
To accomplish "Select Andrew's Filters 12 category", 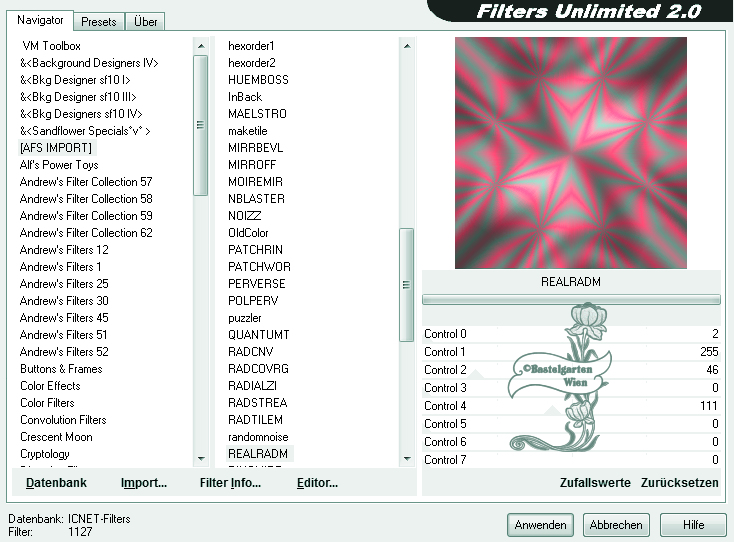I will point(64,249).
